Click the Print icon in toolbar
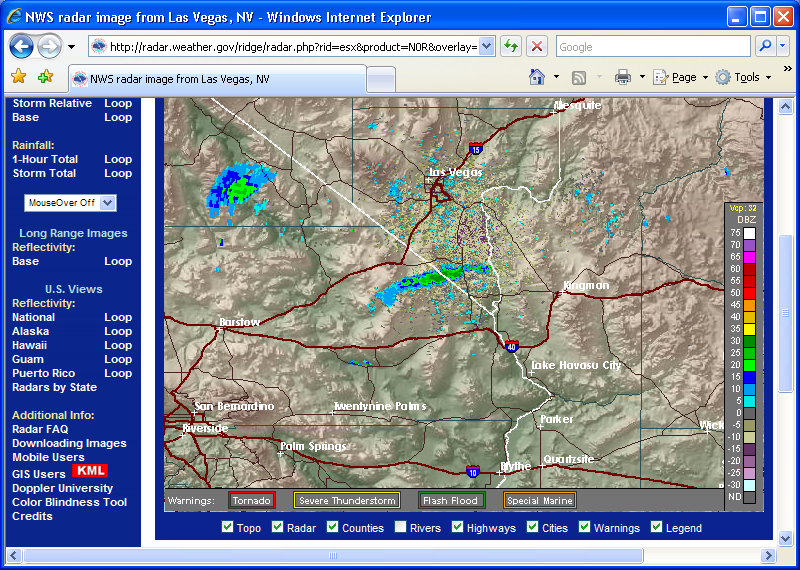The width and height of the screenshot is (800, 570). (623, 77)
